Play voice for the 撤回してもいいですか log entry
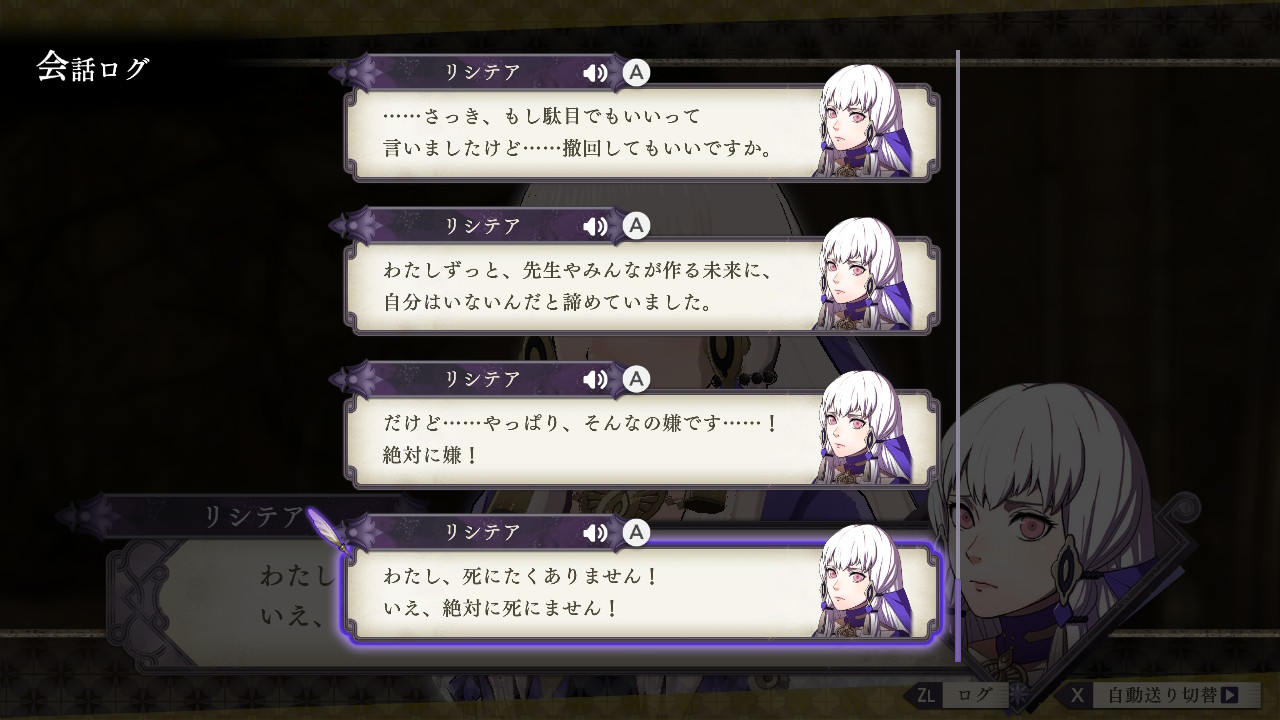Viewport: 1280px width, 720px height. pyautogui.click(x=595, y=73)
